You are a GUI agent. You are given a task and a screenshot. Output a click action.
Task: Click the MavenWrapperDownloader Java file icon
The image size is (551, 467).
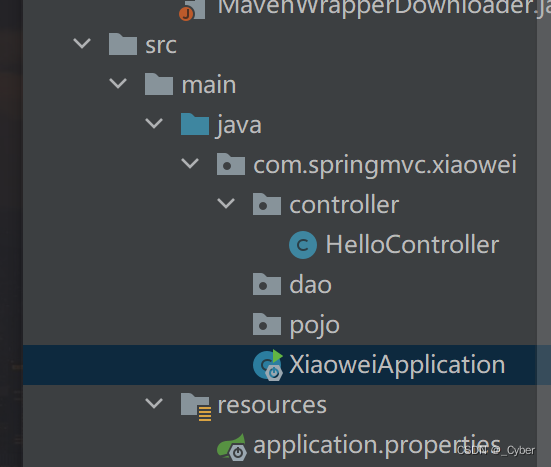(x=192, y=10)
